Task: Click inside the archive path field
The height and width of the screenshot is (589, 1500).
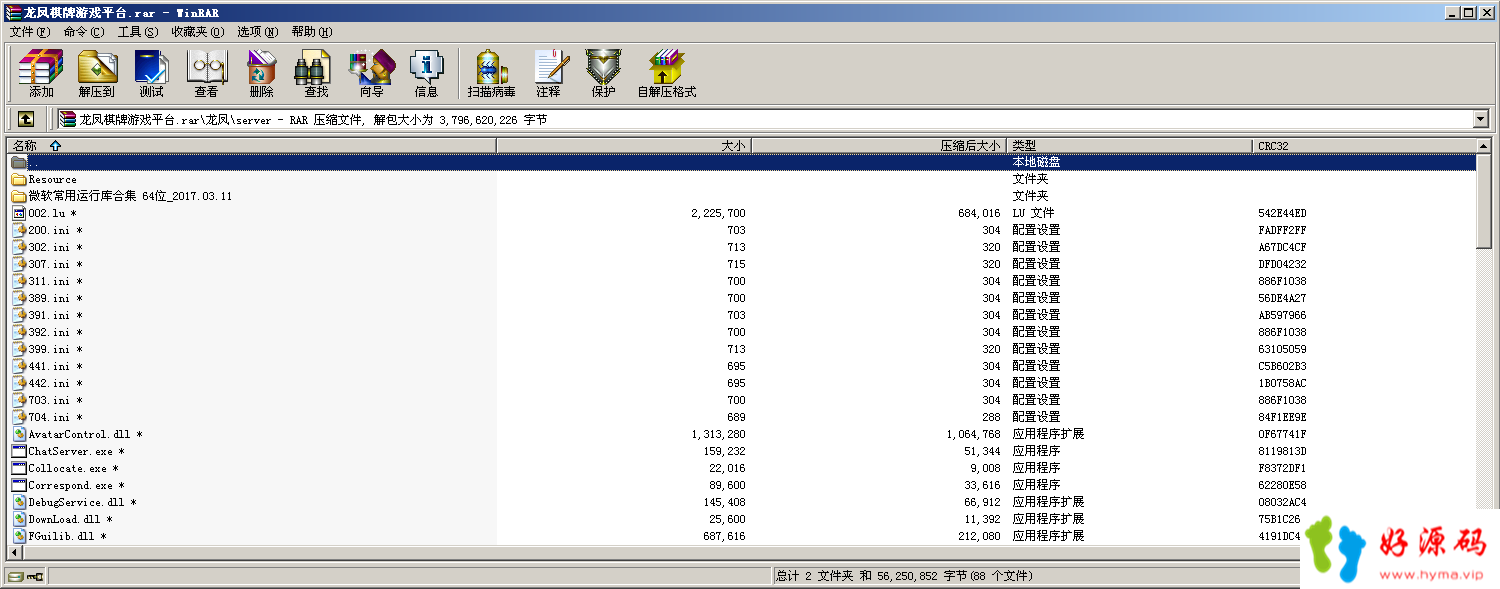Action: pos(765,119)
